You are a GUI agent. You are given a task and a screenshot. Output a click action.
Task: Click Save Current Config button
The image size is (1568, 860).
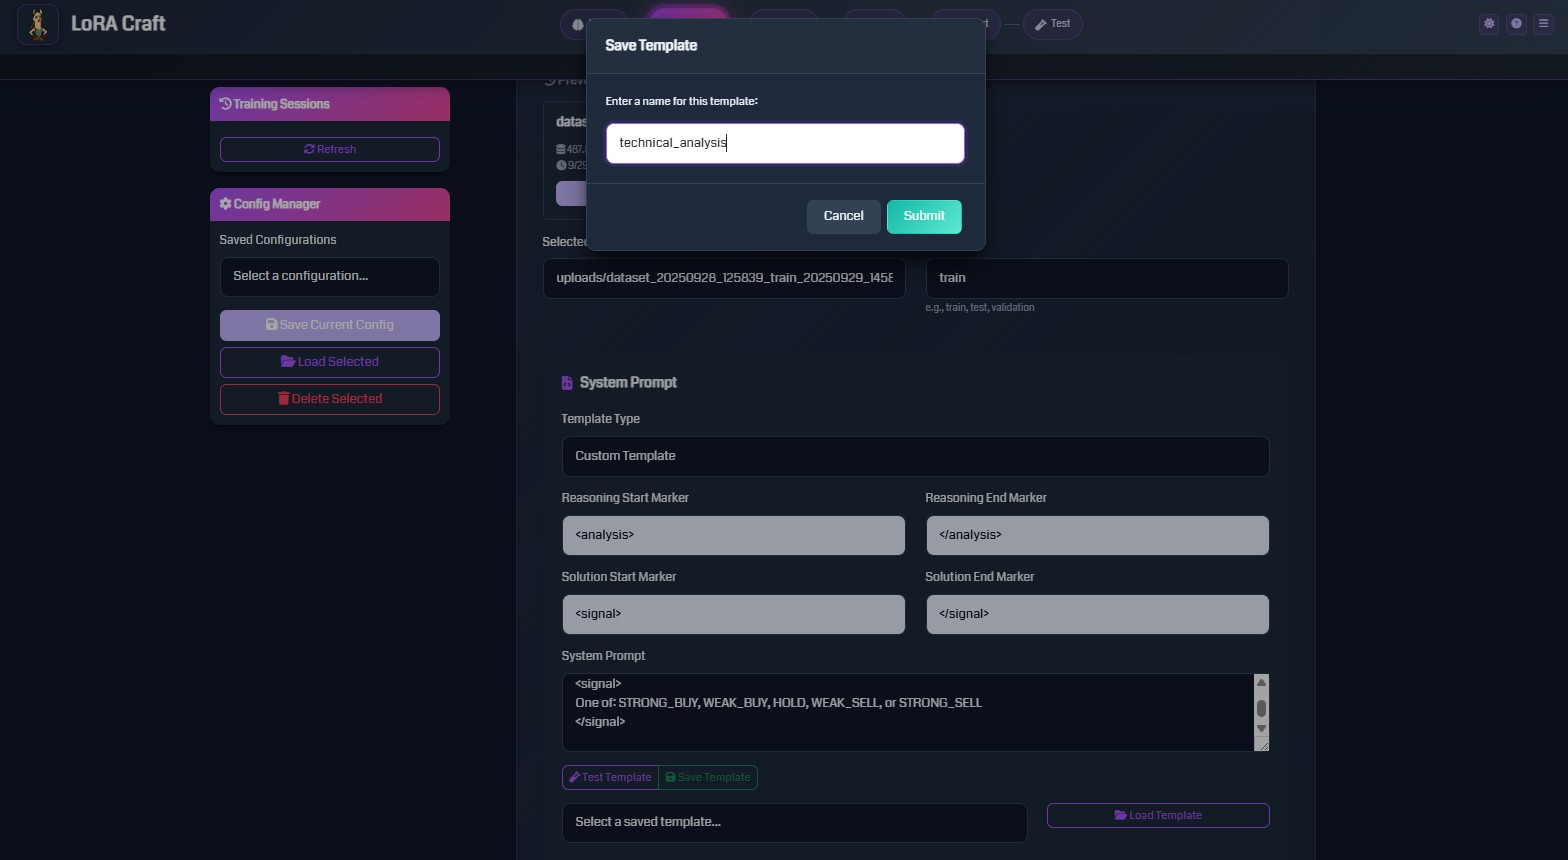329,325
